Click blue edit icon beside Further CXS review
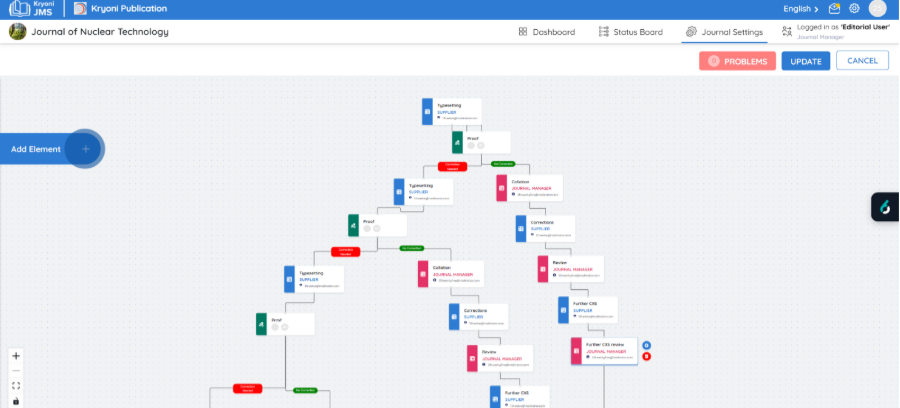This screenshot has width=900, height=408. point(646,345)
